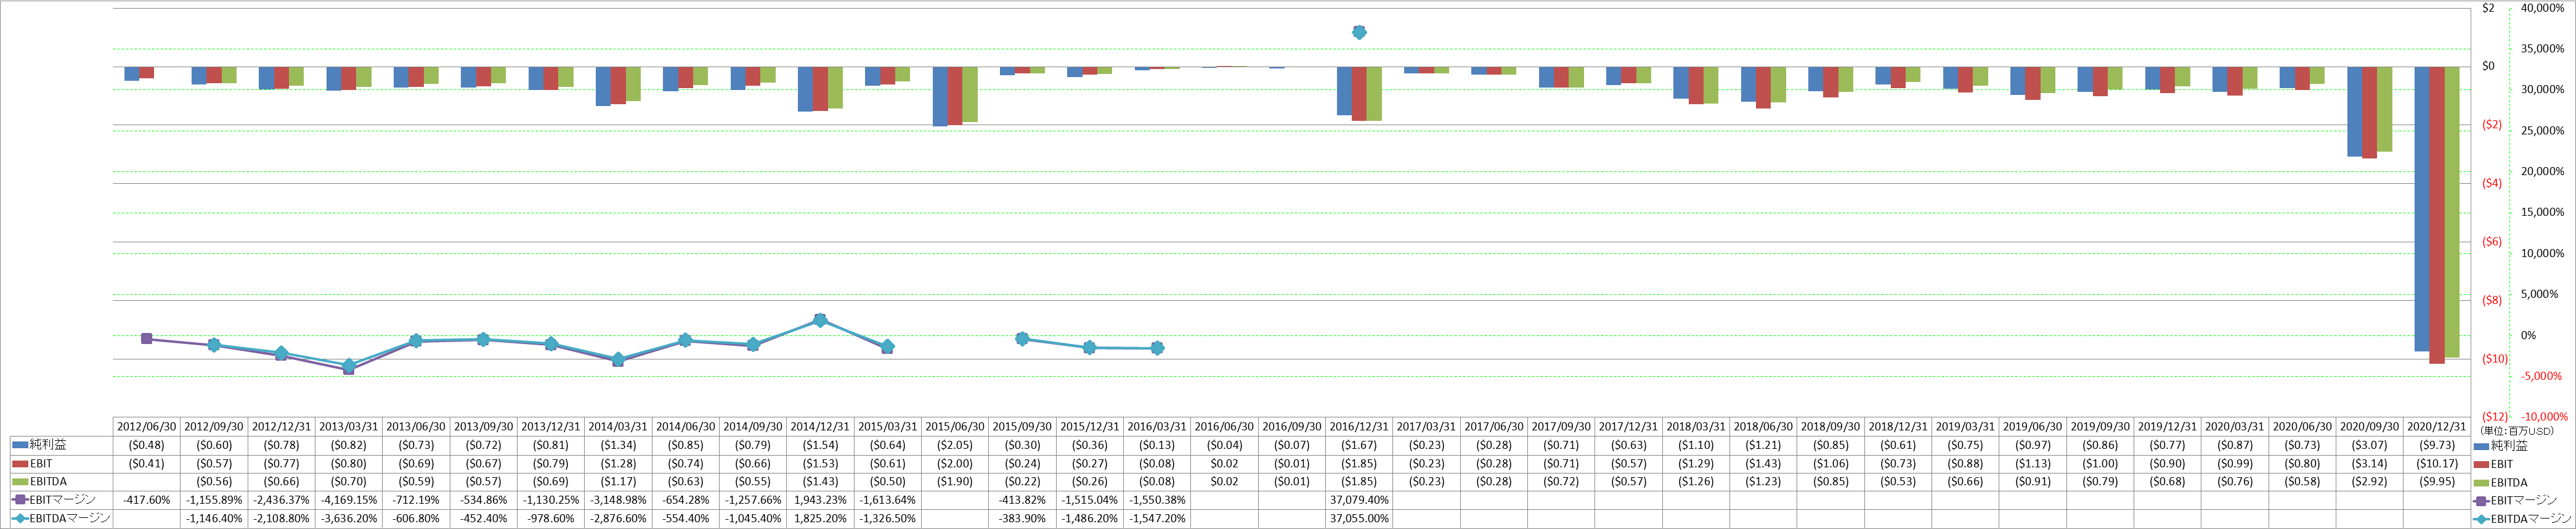The height and width of the screenshot is (529, 2576).
Task: Click the 2020/12/31 date column header
Action: 2437,426
